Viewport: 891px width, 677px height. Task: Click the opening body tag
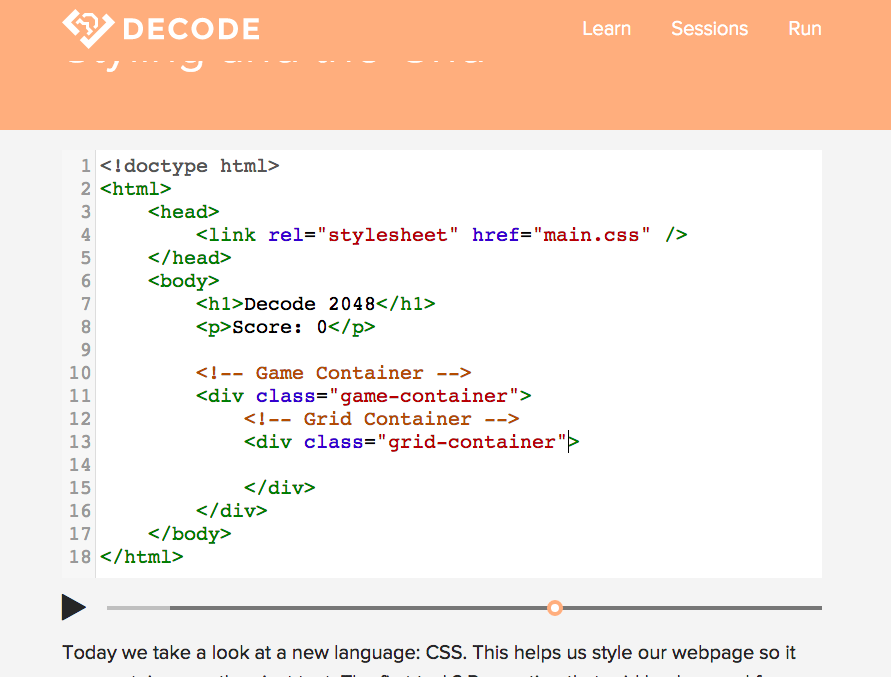tap(184, 281)
